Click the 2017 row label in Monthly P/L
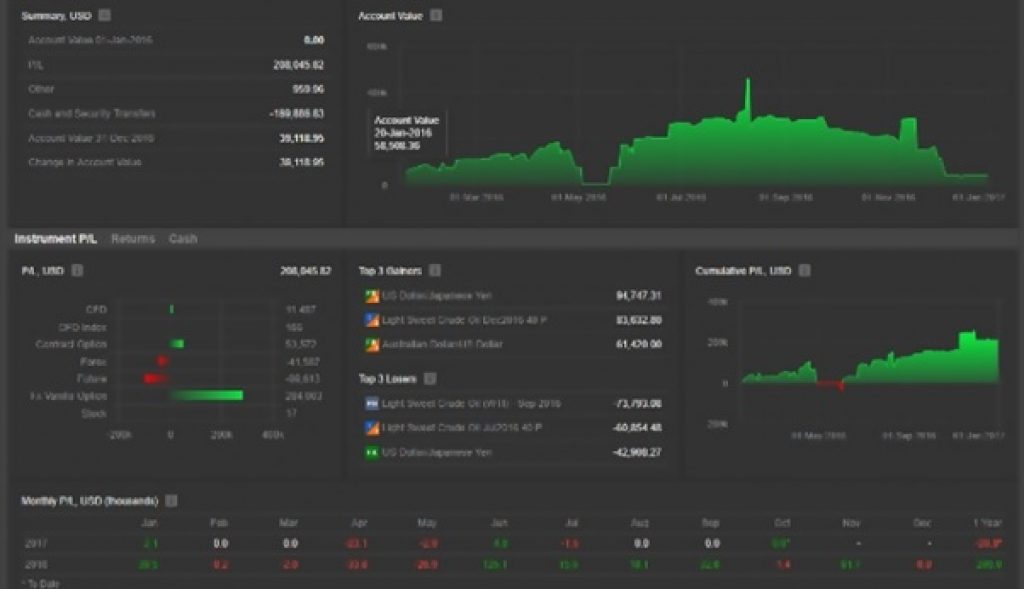The height and width of the screenshot is (589, 1024). tap(36, 543)
